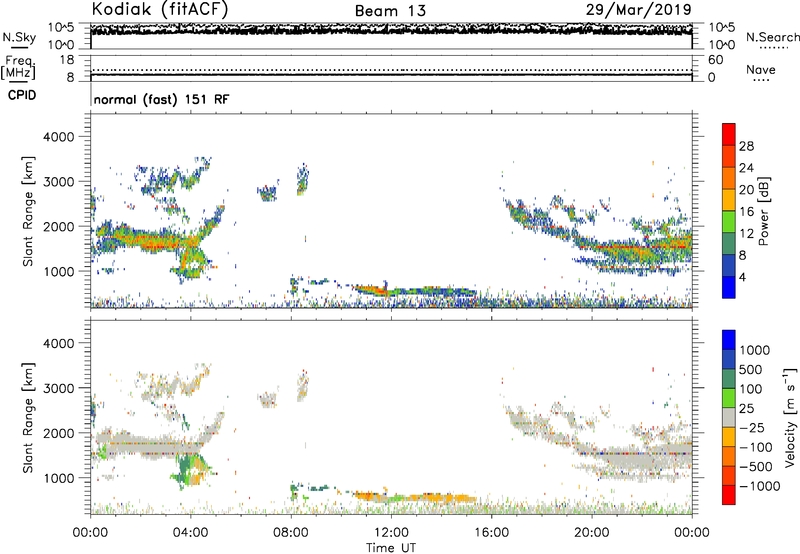The width and height of the screenshot is (800, 554).
Task: Click the blue top of Velocity color bar
Action: click(x=729, y=340)
